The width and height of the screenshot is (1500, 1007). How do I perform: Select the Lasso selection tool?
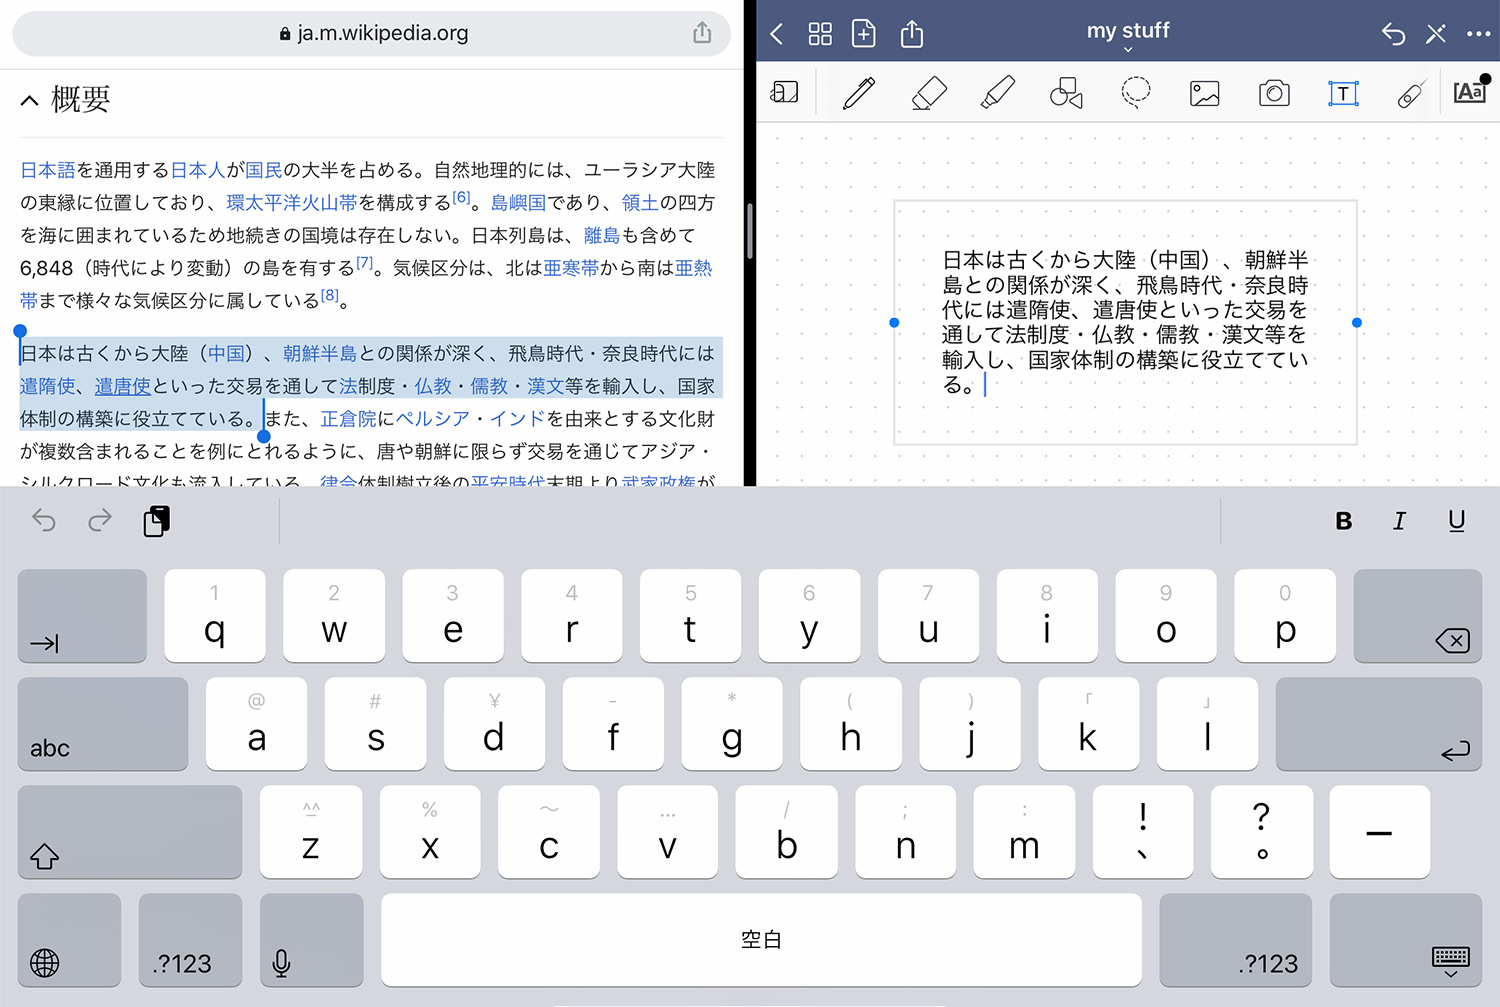[1136, 93]
